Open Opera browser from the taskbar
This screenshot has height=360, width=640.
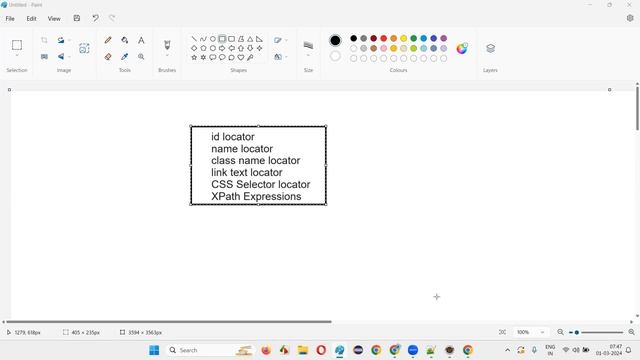tap(321, 350)
